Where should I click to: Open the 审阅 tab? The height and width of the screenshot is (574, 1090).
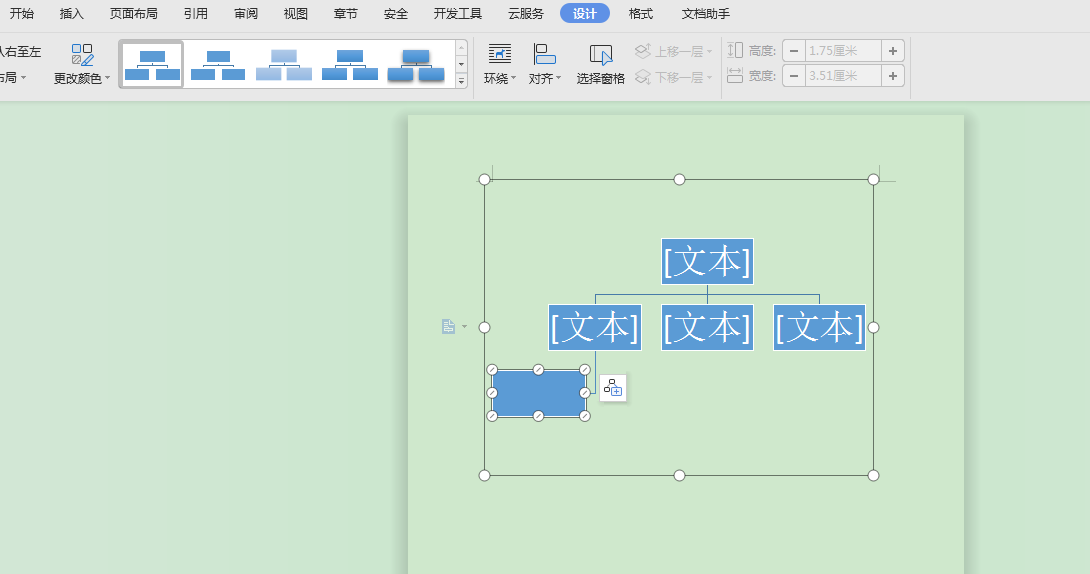click(x=245, y=13)
